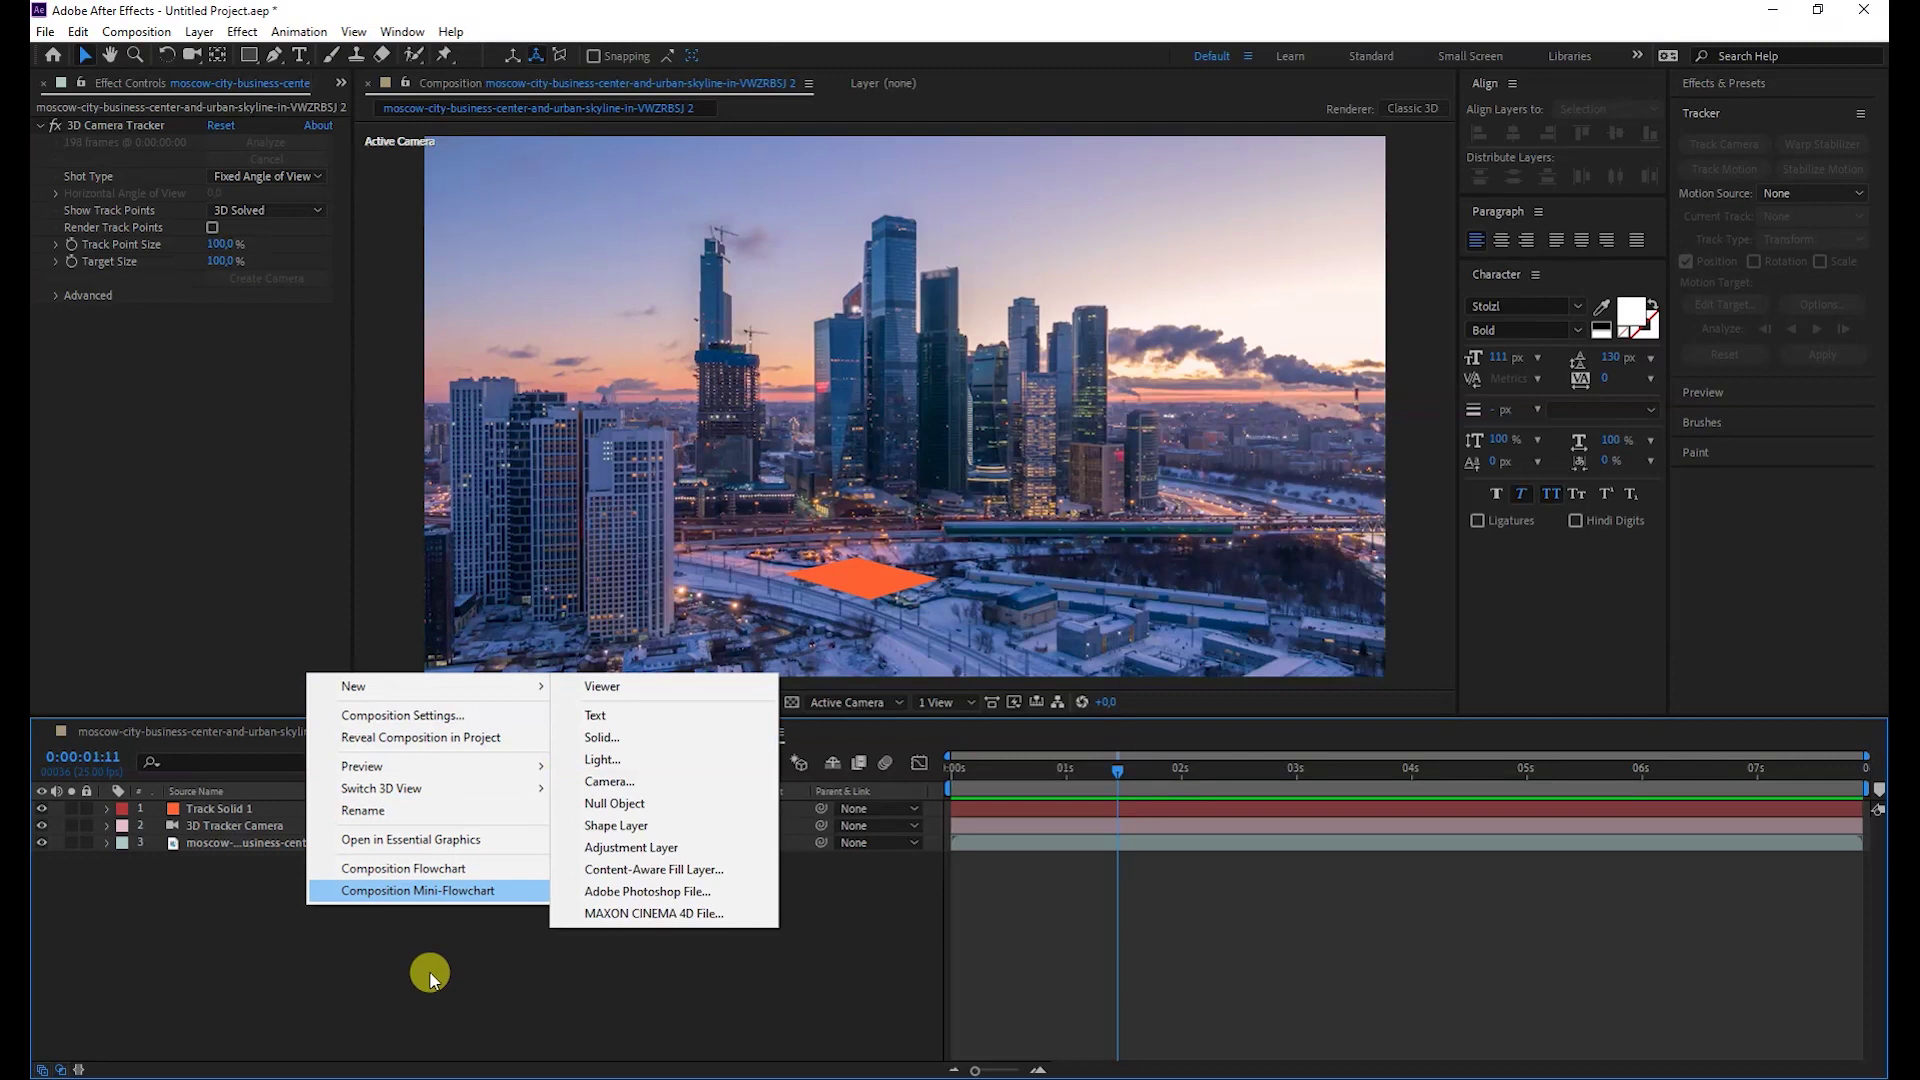The height and width of the screenshot is (1080, 1920).
Task: Open the Motion Source dropdown
Action: [x=1812, y=194]
